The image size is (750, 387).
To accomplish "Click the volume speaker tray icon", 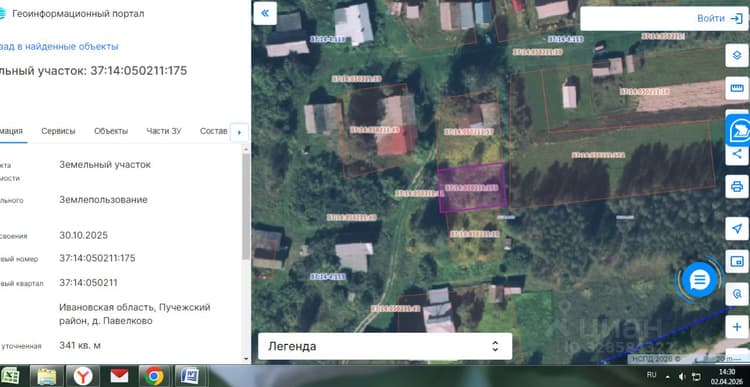I will pyautogui.click(x=682, y=376).
